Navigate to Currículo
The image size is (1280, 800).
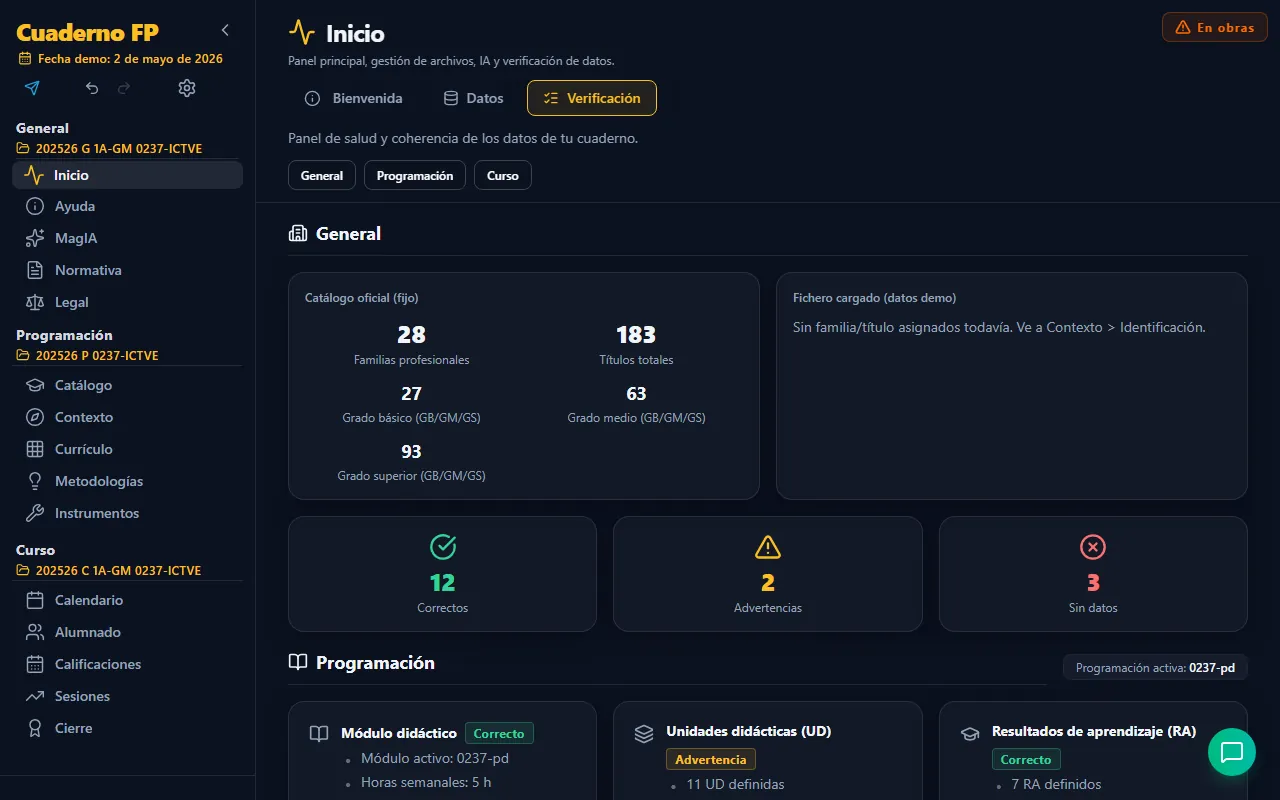click(127, 449)
